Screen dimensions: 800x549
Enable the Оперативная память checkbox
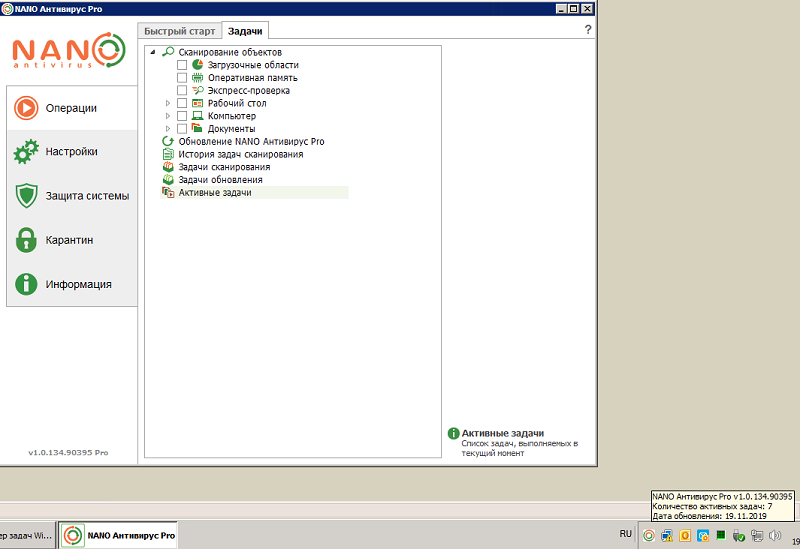click(x=182, y=78)
